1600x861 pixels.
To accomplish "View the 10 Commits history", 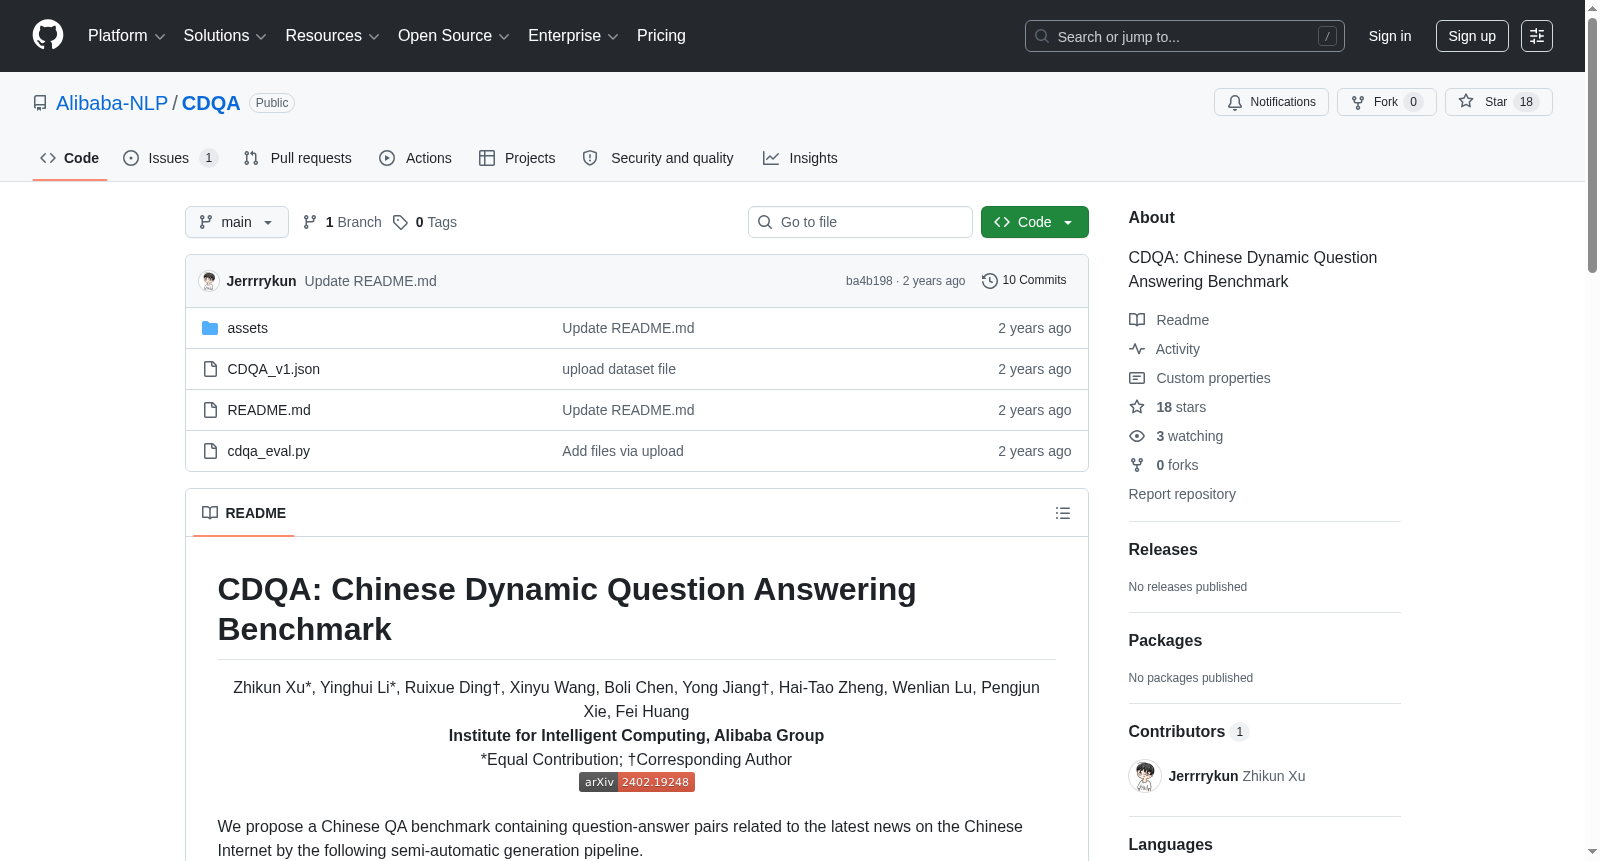I will point(1024,281).
